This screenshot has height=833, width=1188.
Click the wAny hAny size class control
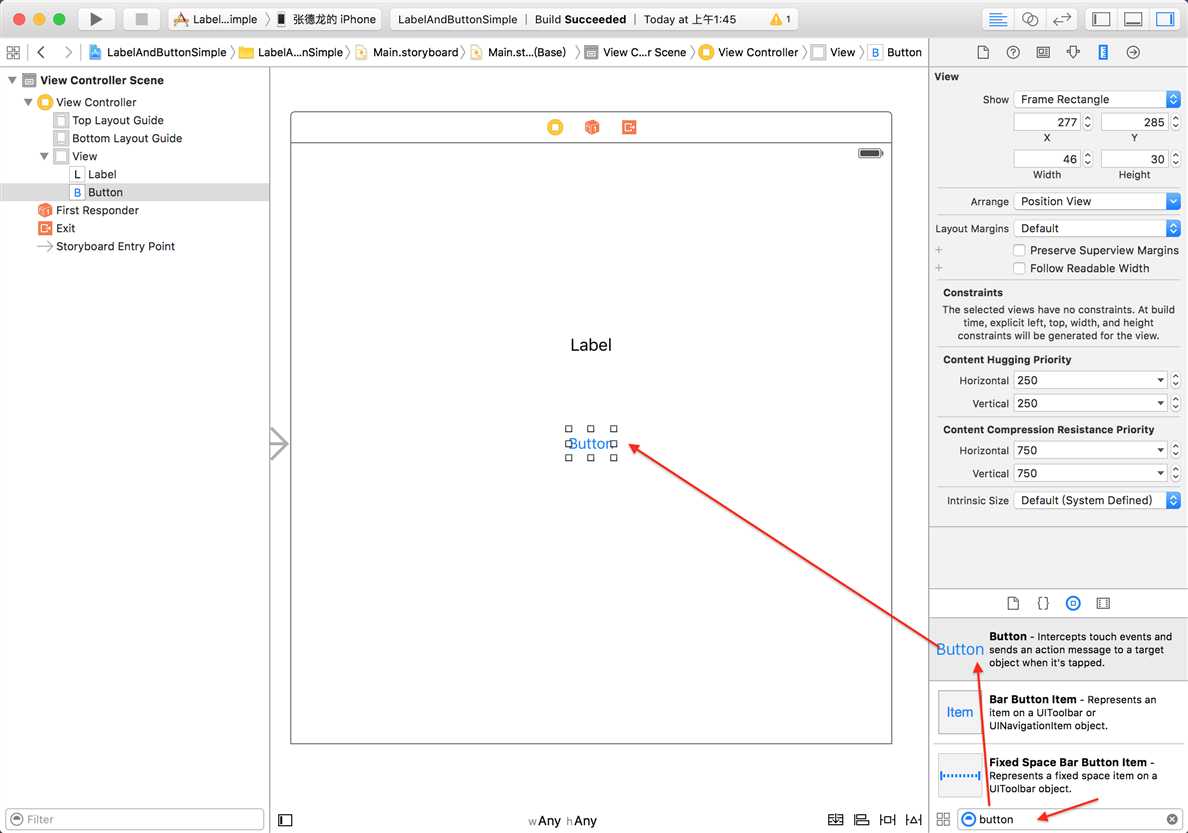562,821
